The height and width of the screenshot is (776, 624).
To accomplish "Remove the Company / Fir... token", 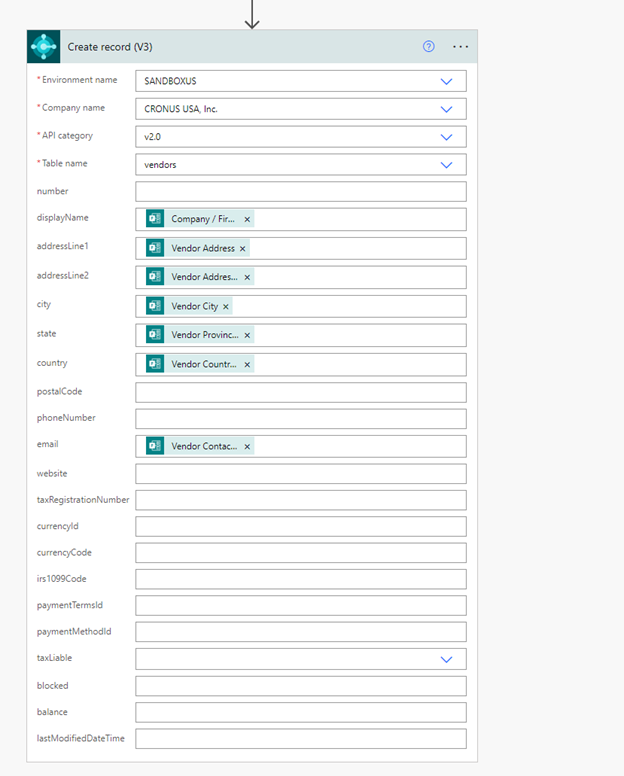I will (247, 219).
